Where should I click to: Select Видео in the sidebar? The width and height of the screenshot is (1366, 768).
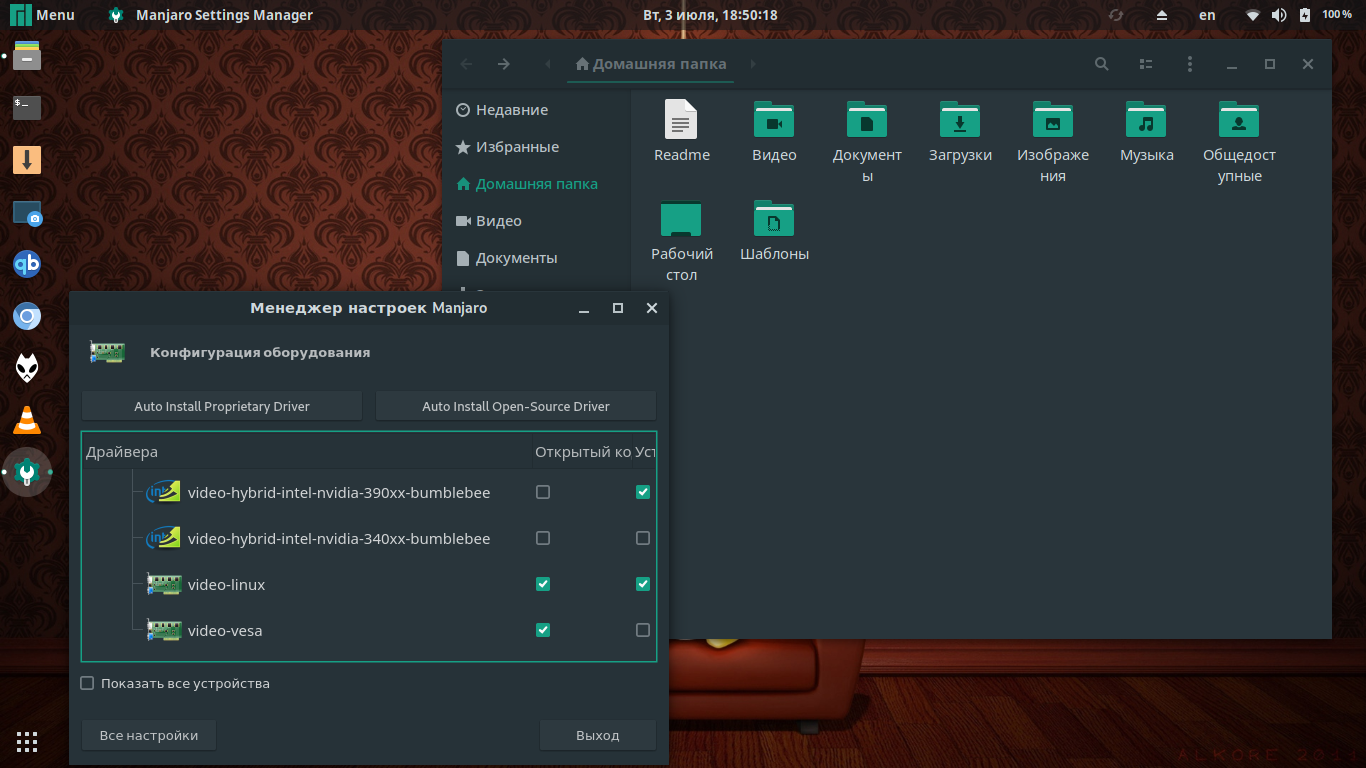(536, 221)
